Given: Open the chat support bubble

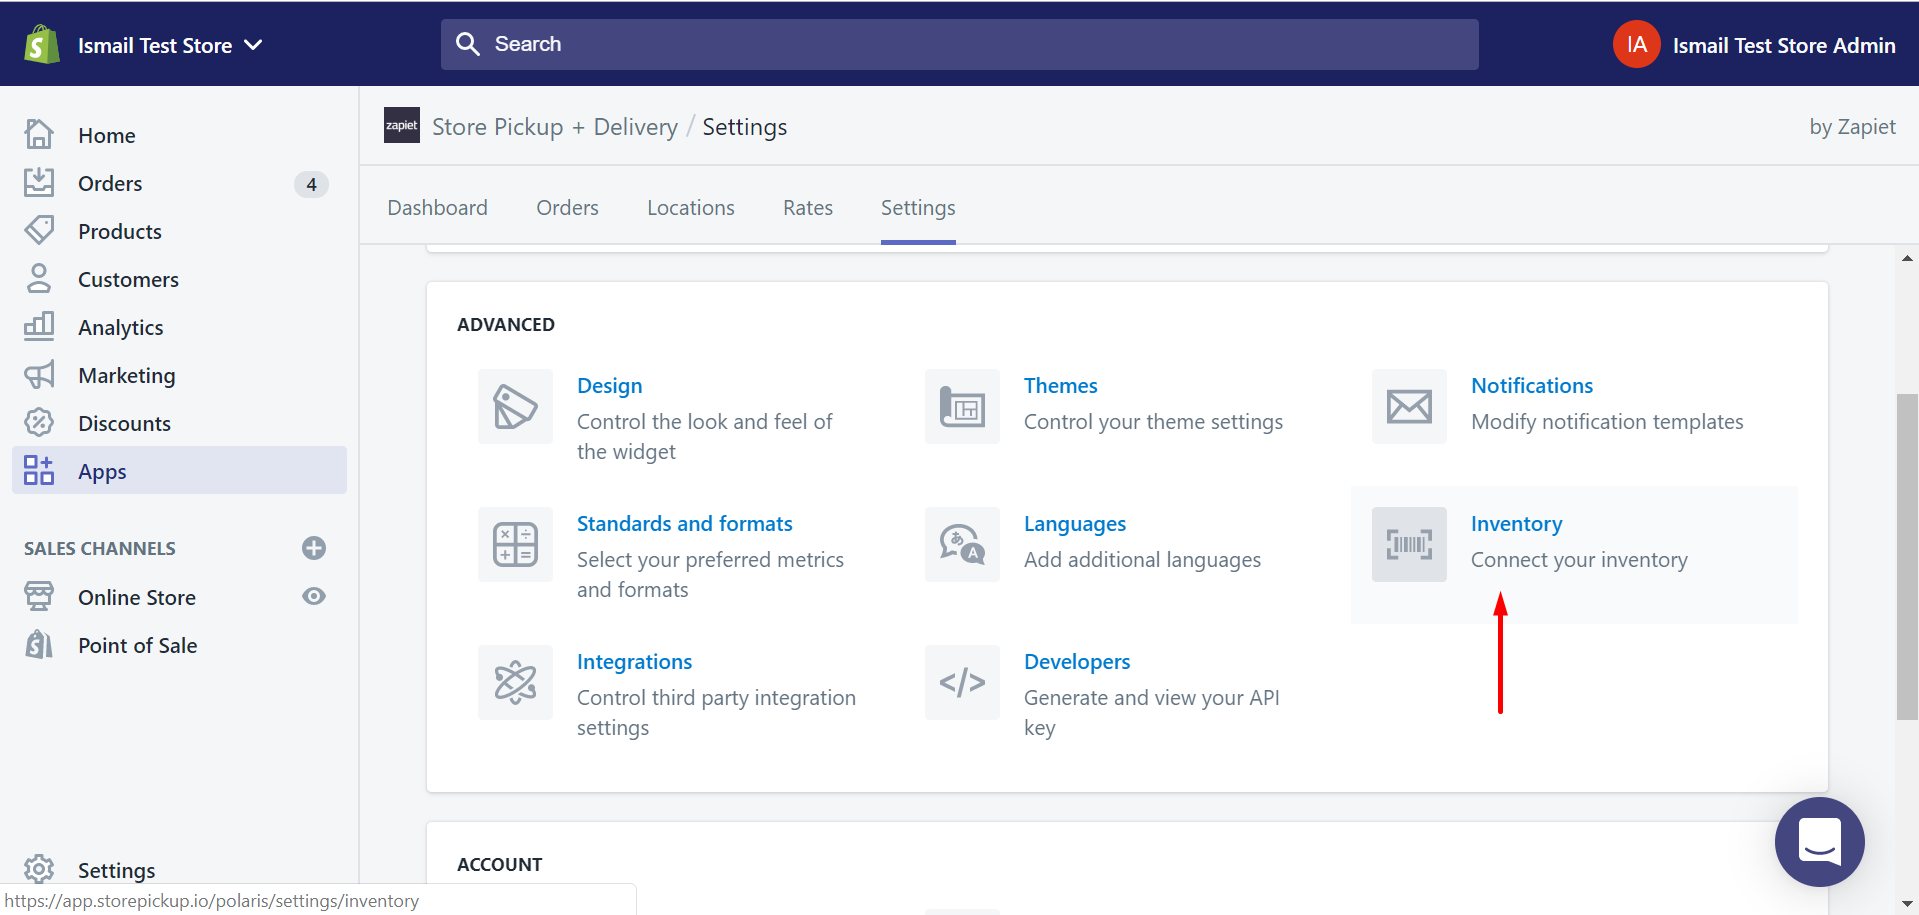Looking at the screenshot, I should coord(1819,841).
